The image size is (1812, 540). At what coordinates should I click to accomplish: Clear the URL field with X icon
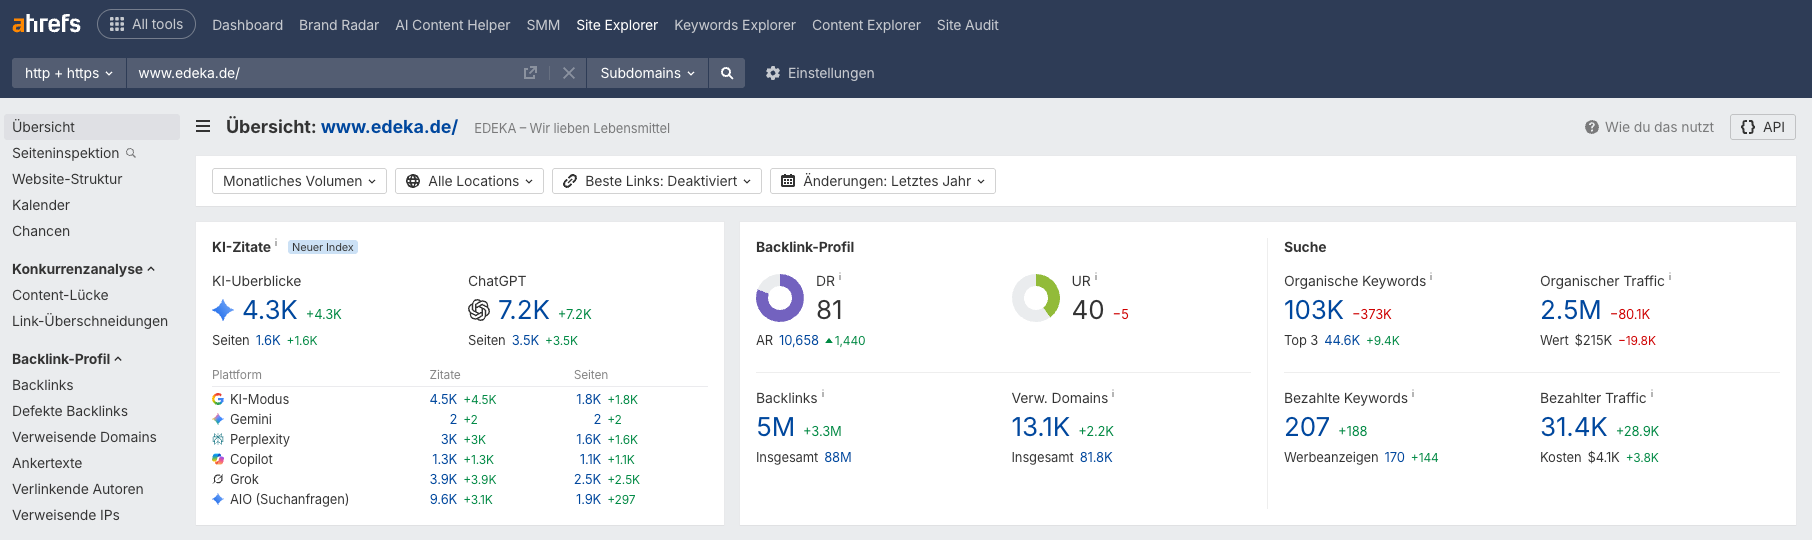coord(568,73)
